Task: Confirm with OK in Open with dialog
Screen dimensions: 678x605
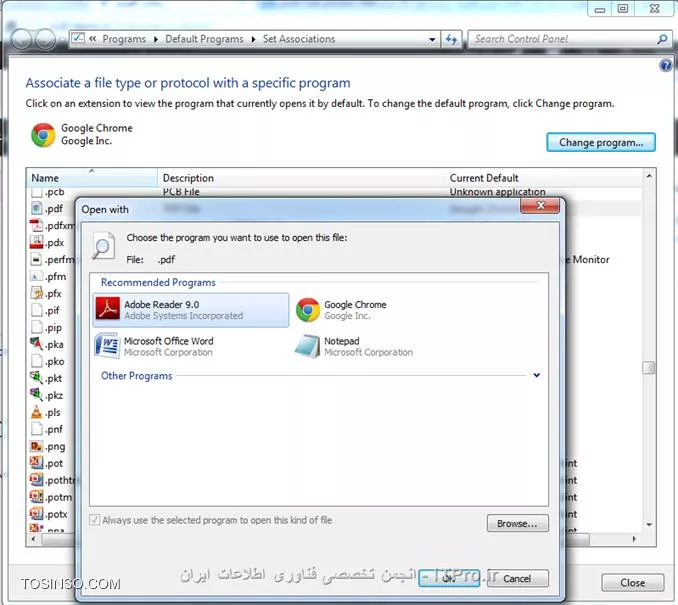Action: pos(449,578)
